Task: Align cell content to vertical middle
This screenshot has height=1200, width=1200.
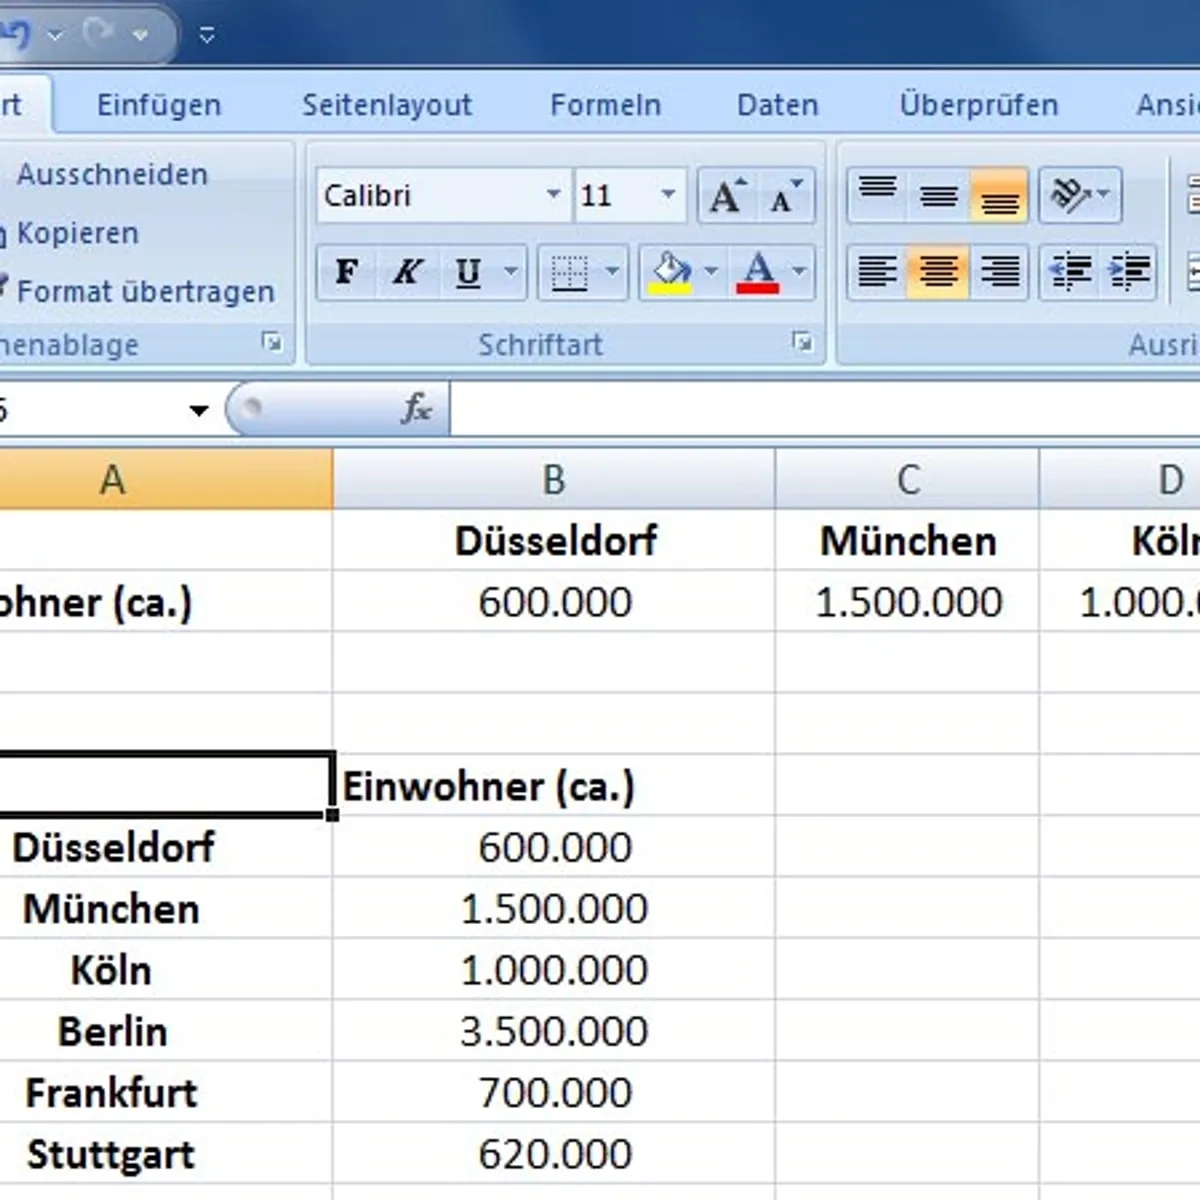Action: tap(938, 195)
